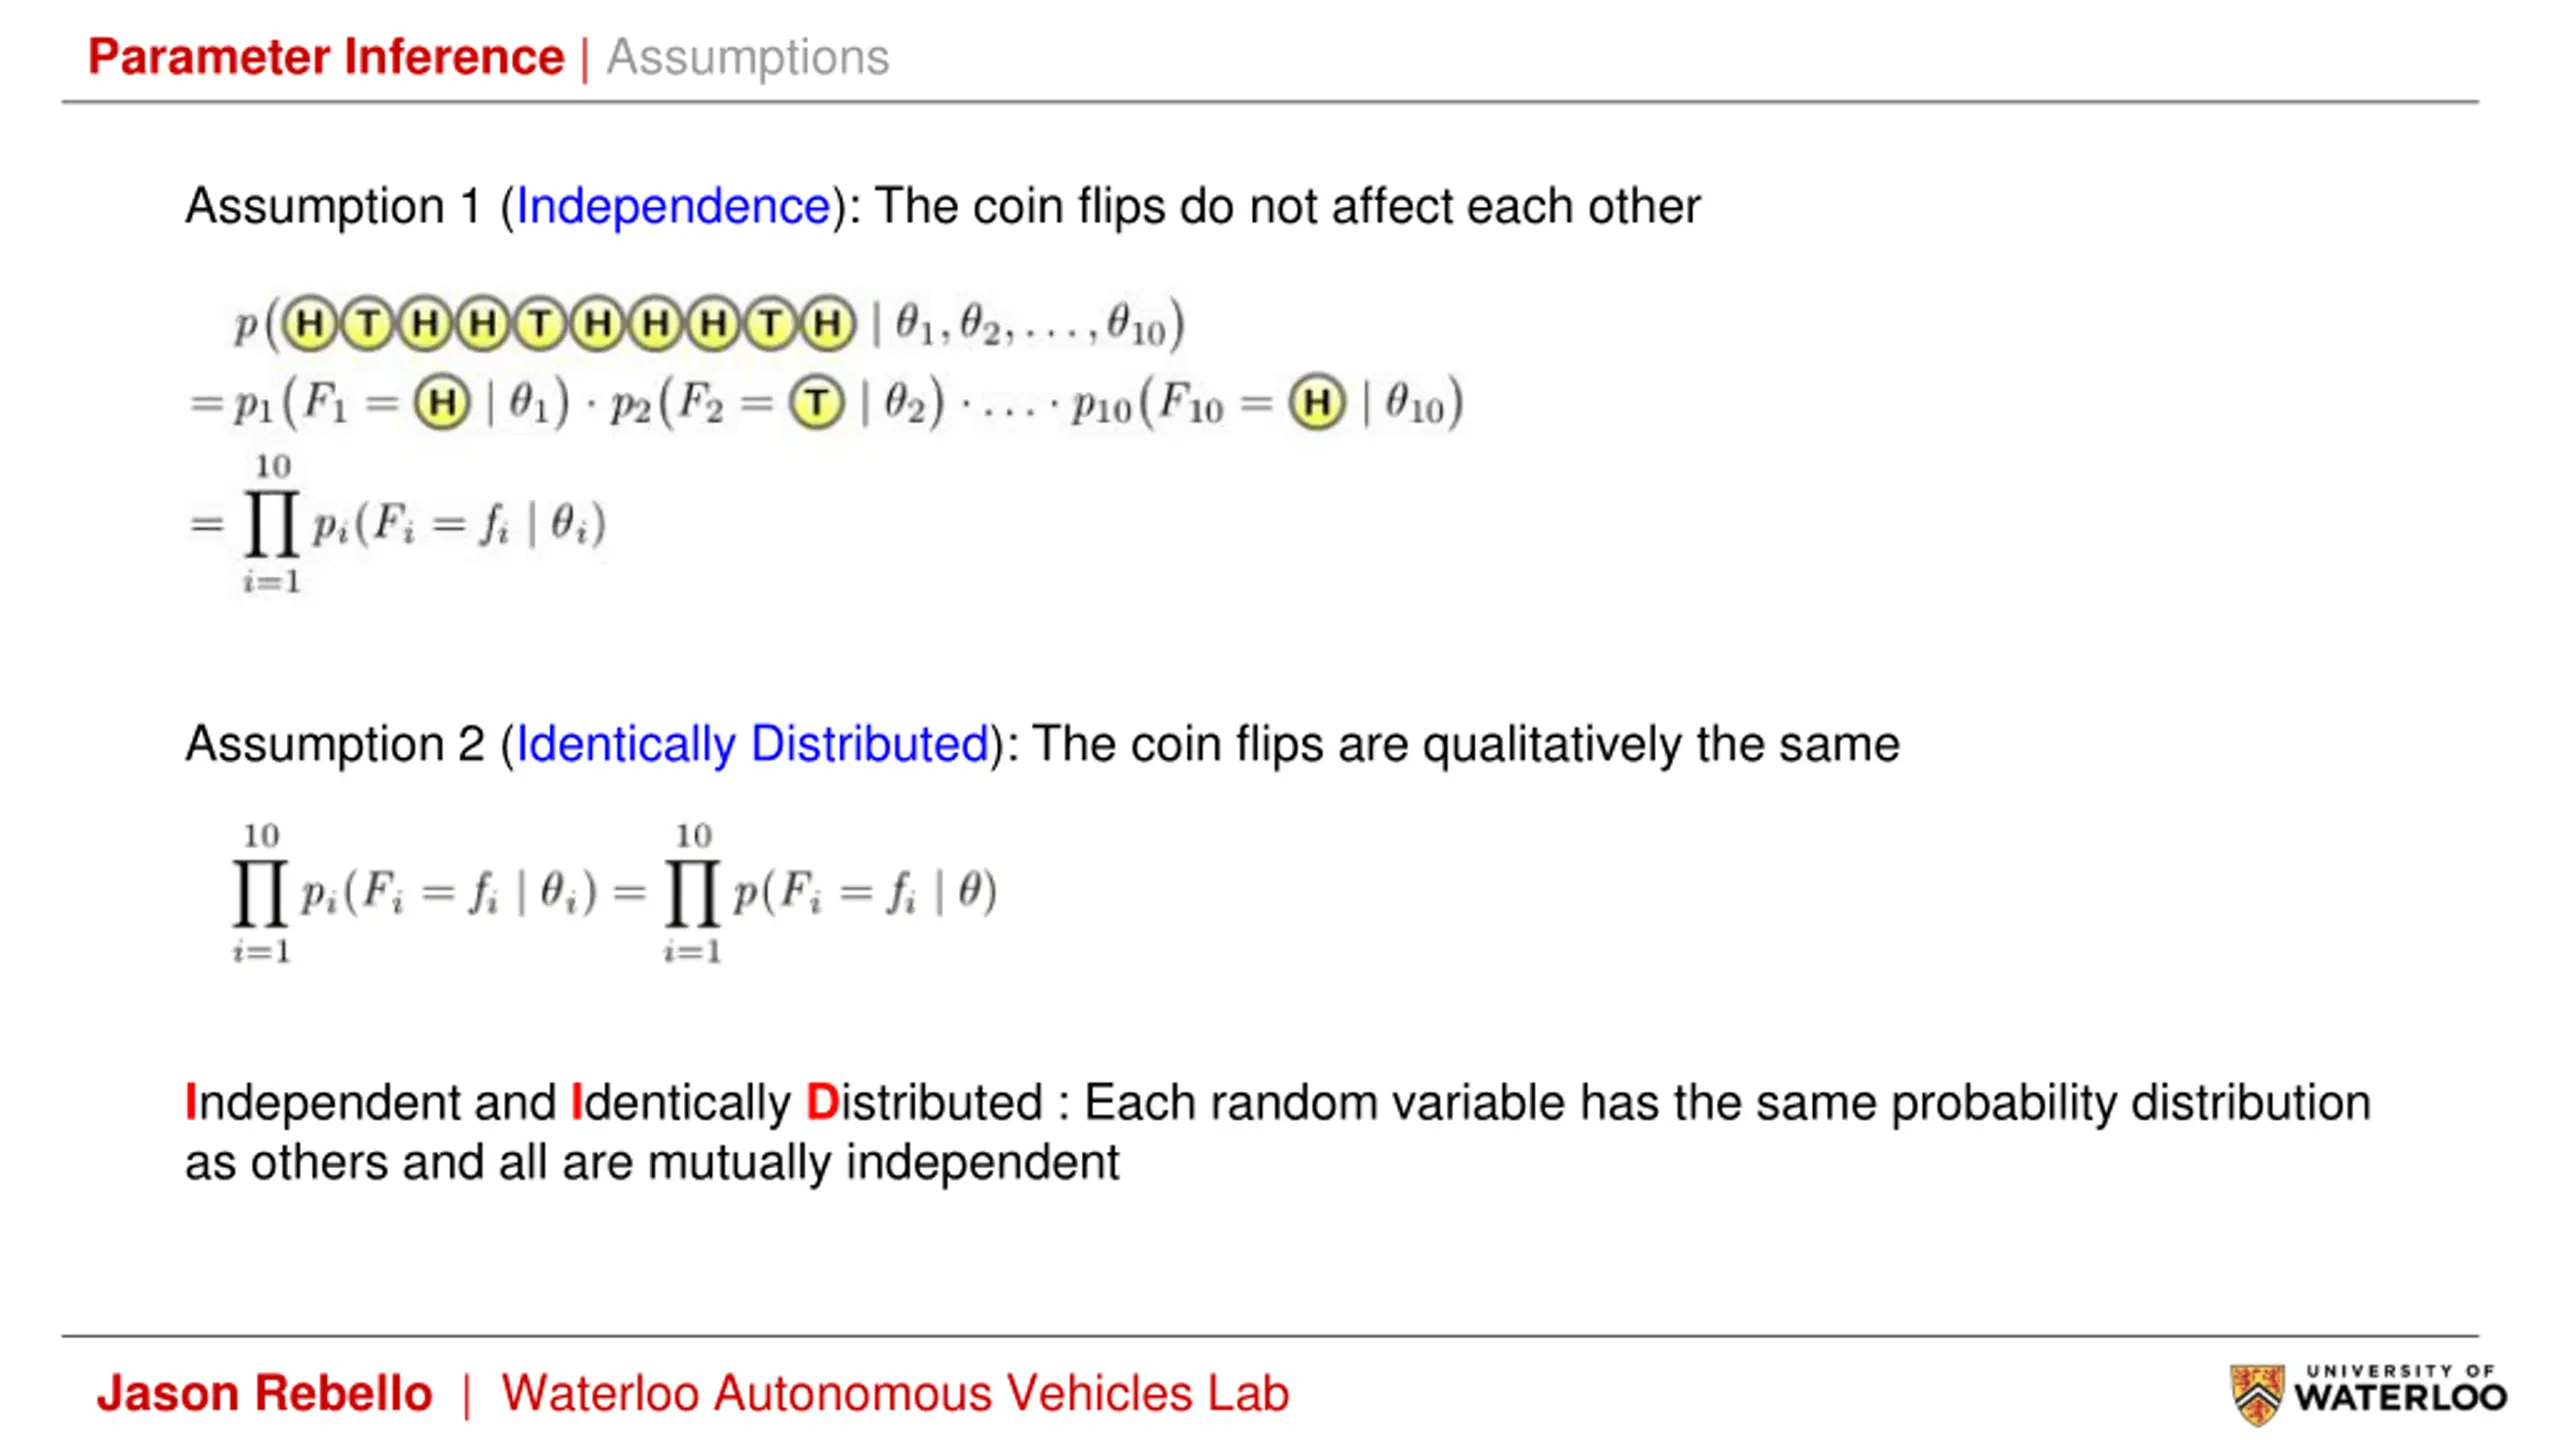
Task: Click the Parameter Inference title
Action: (326, 56)
